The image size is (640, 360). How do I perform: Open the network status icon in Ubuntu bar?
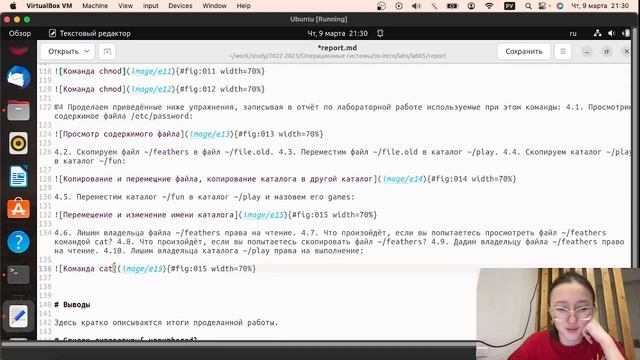(x=598, y=33)
